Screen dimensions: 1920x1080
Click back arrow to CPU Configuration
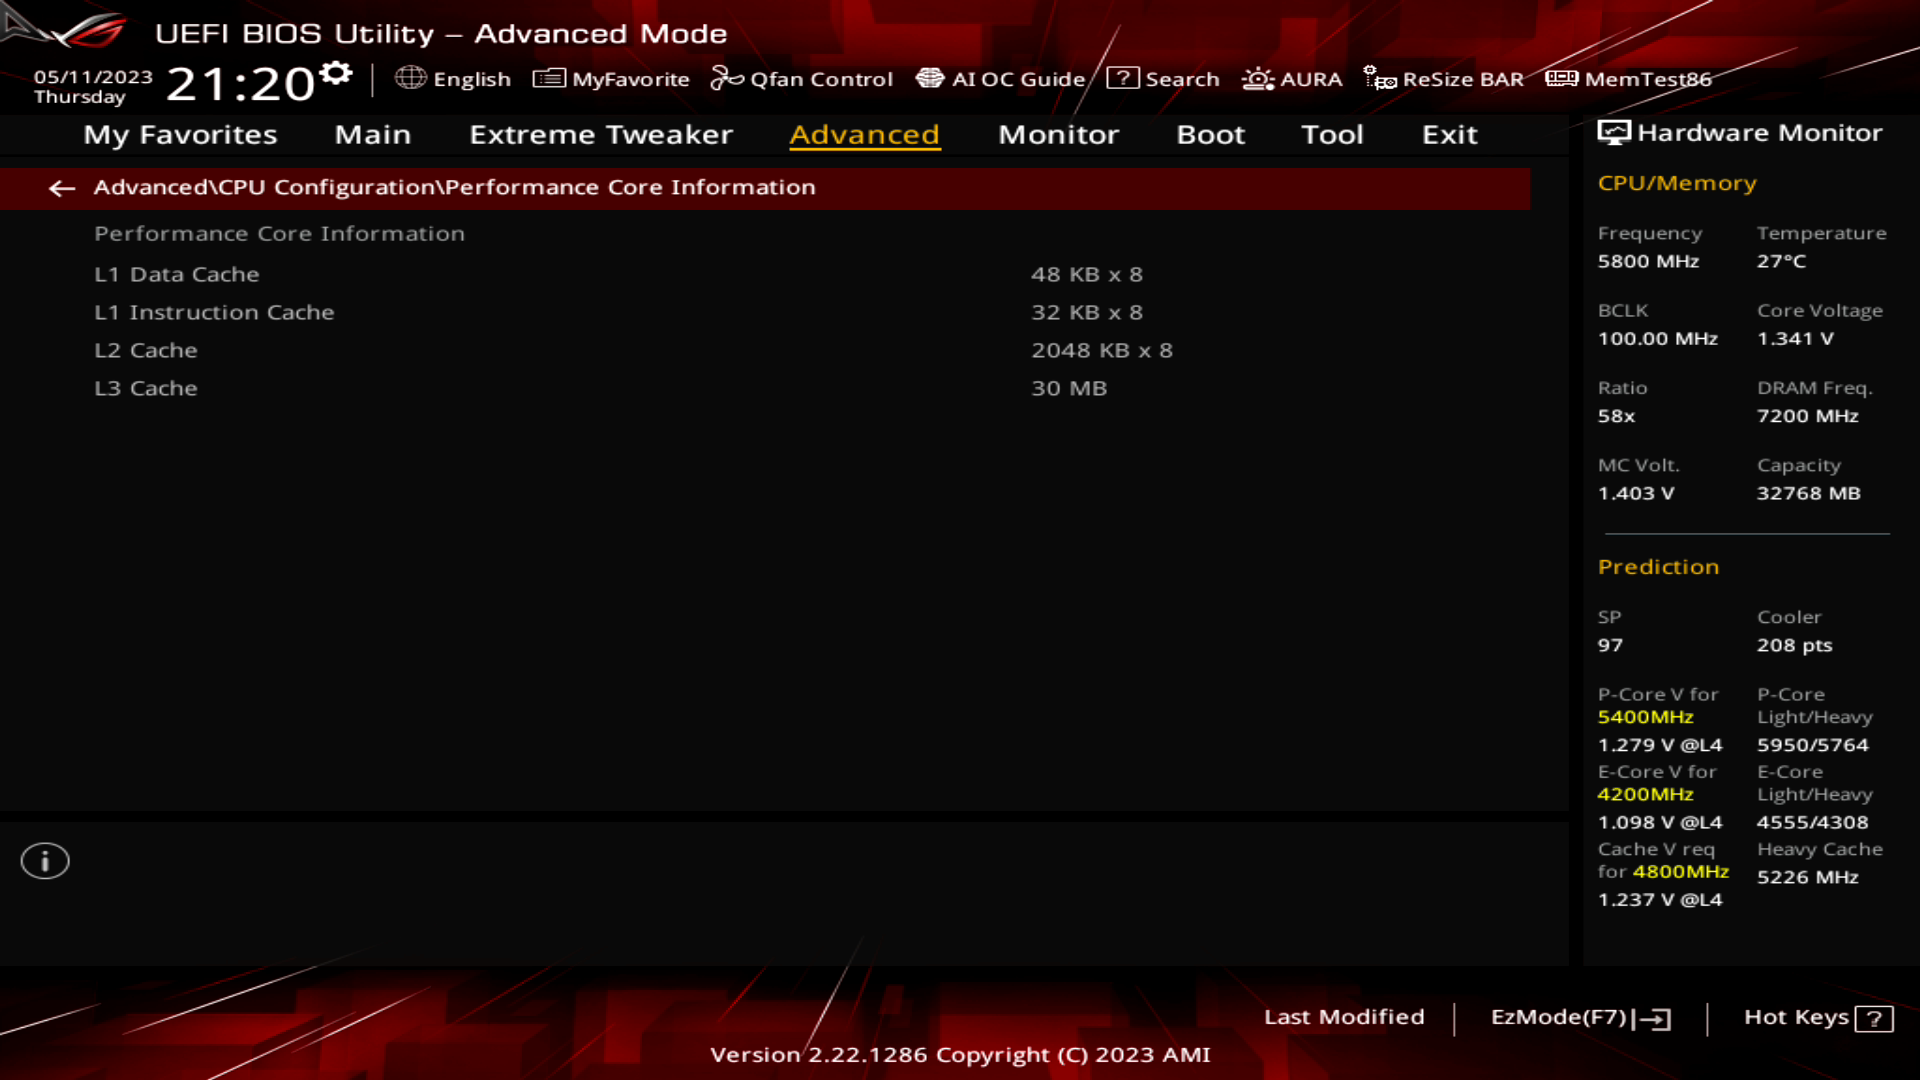click(61, 186)
